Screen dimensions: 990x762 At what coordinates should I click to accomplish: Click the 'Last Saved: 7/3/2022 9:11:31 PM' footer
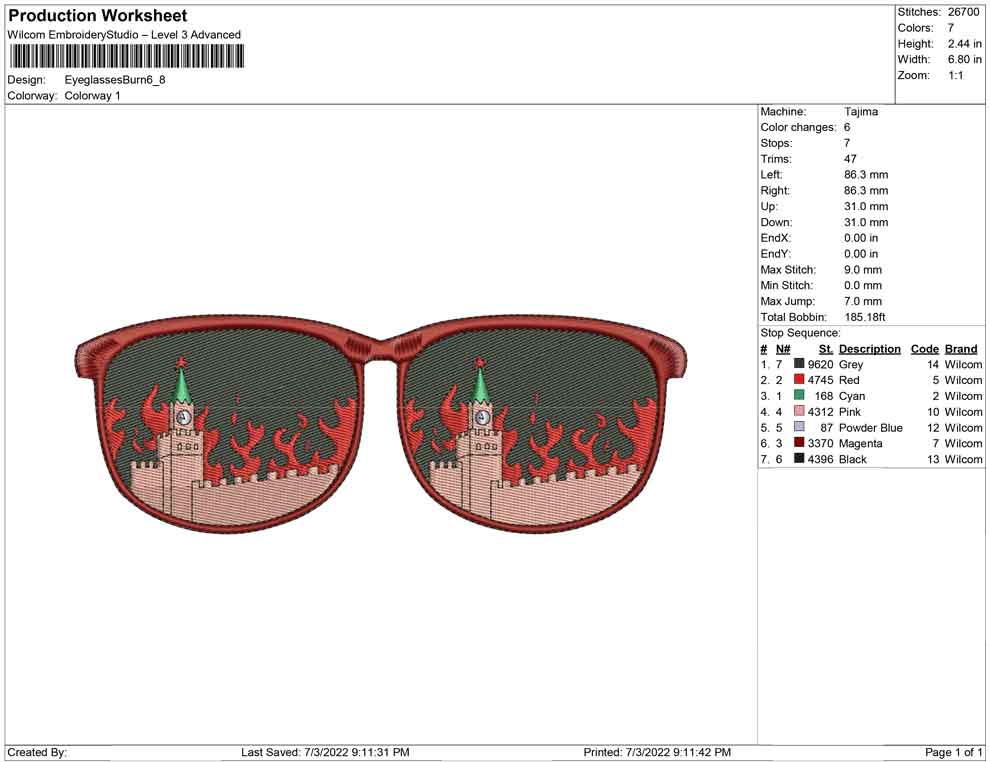(x=325, y=752)
